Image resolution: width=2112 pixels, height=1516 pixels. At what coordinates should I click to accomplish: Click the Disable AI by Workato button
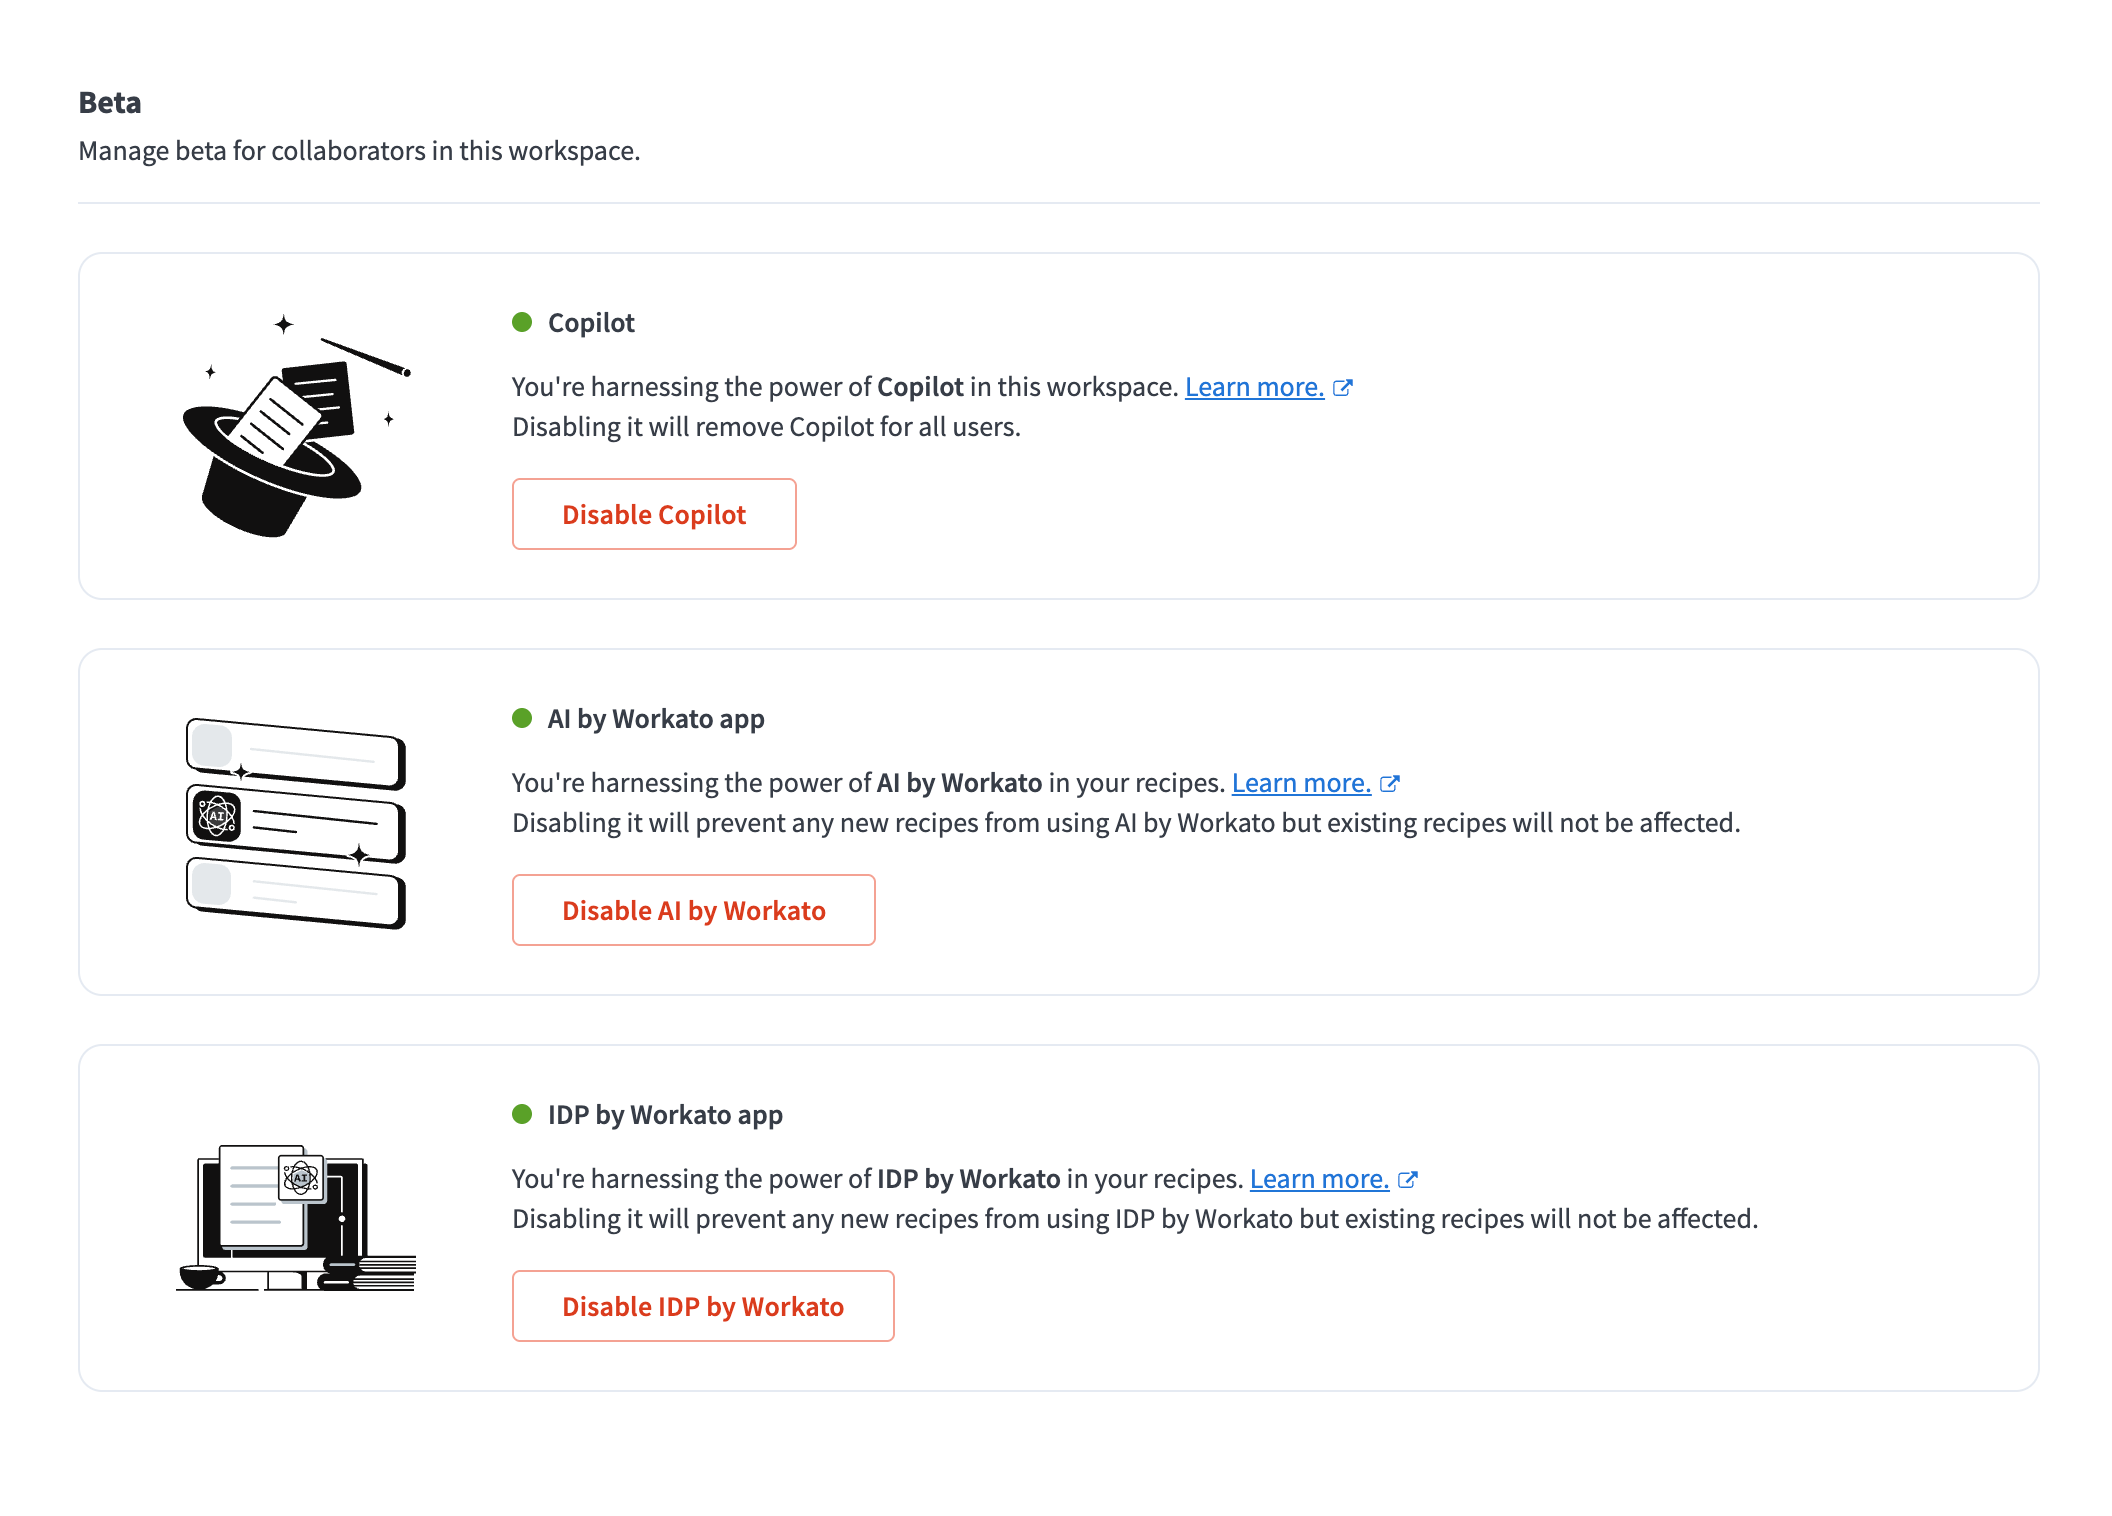[694, 910]
